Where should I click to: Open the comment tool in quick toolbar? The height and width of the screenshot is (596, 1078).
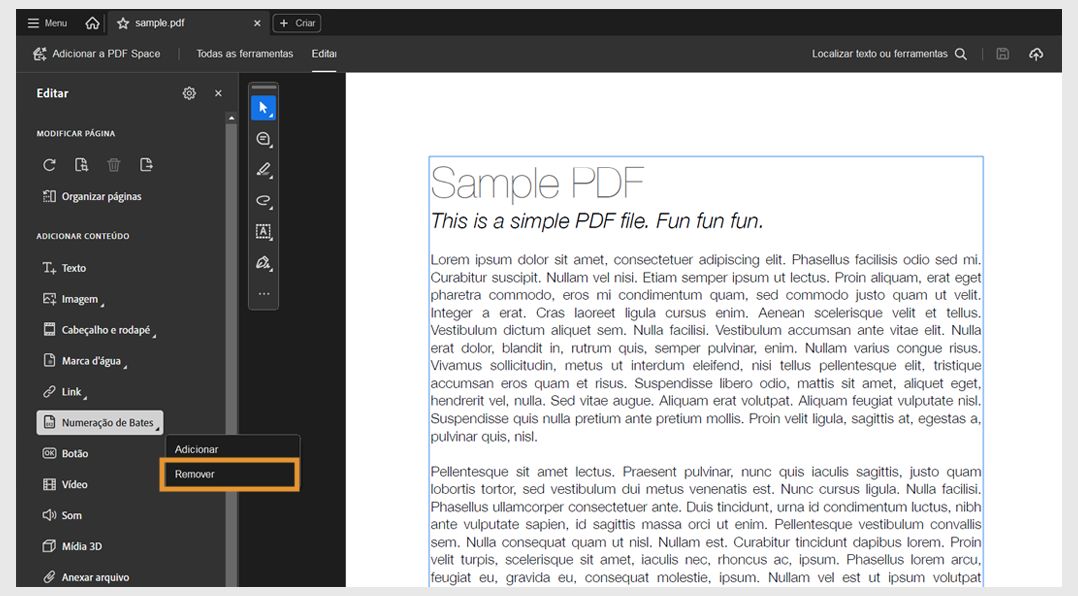click(263, 139)
